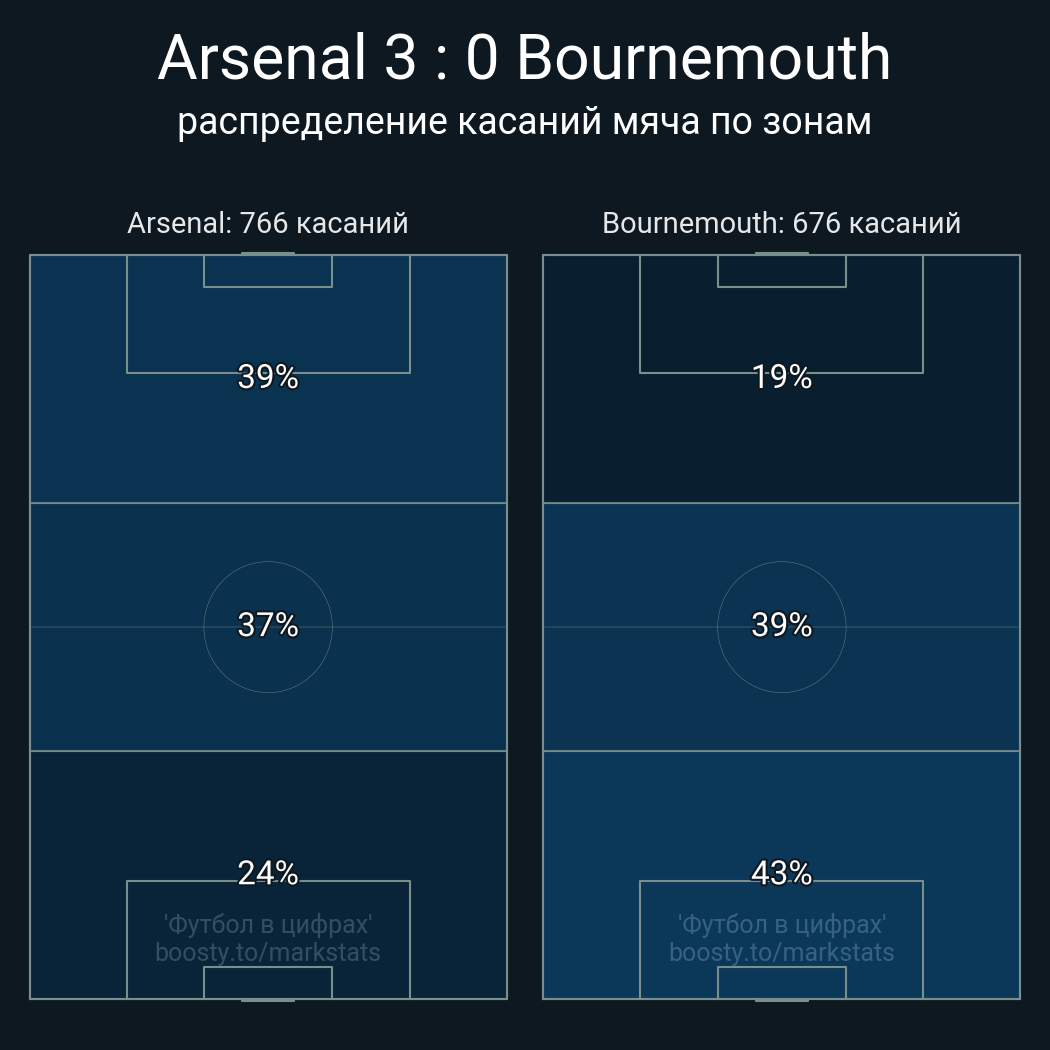Choose Bournemouth's 43% defensive third label

point(781,873)
